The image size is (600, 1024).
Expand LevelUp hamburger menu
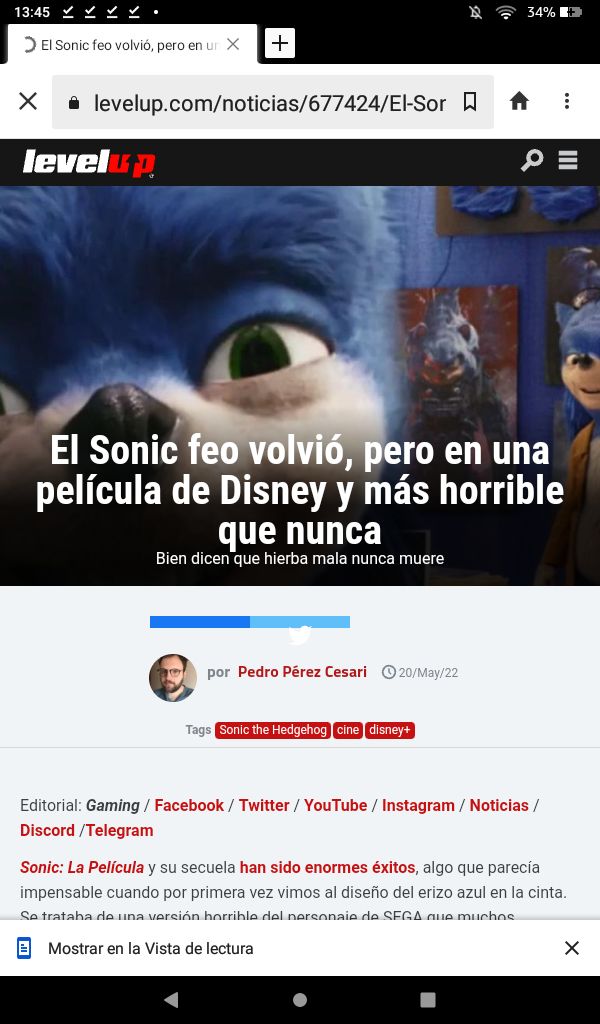tap(568, 160)
